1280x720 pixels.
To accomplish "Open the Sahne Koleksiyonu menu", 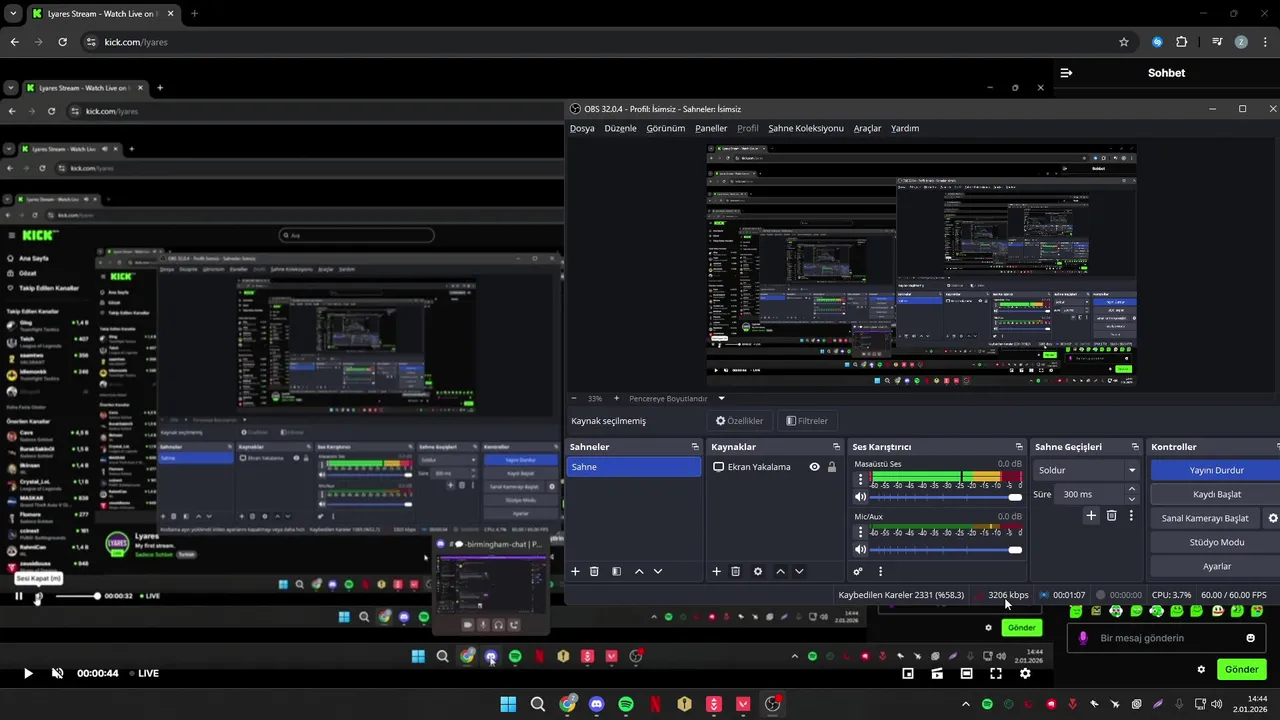I will coord(806,128).
